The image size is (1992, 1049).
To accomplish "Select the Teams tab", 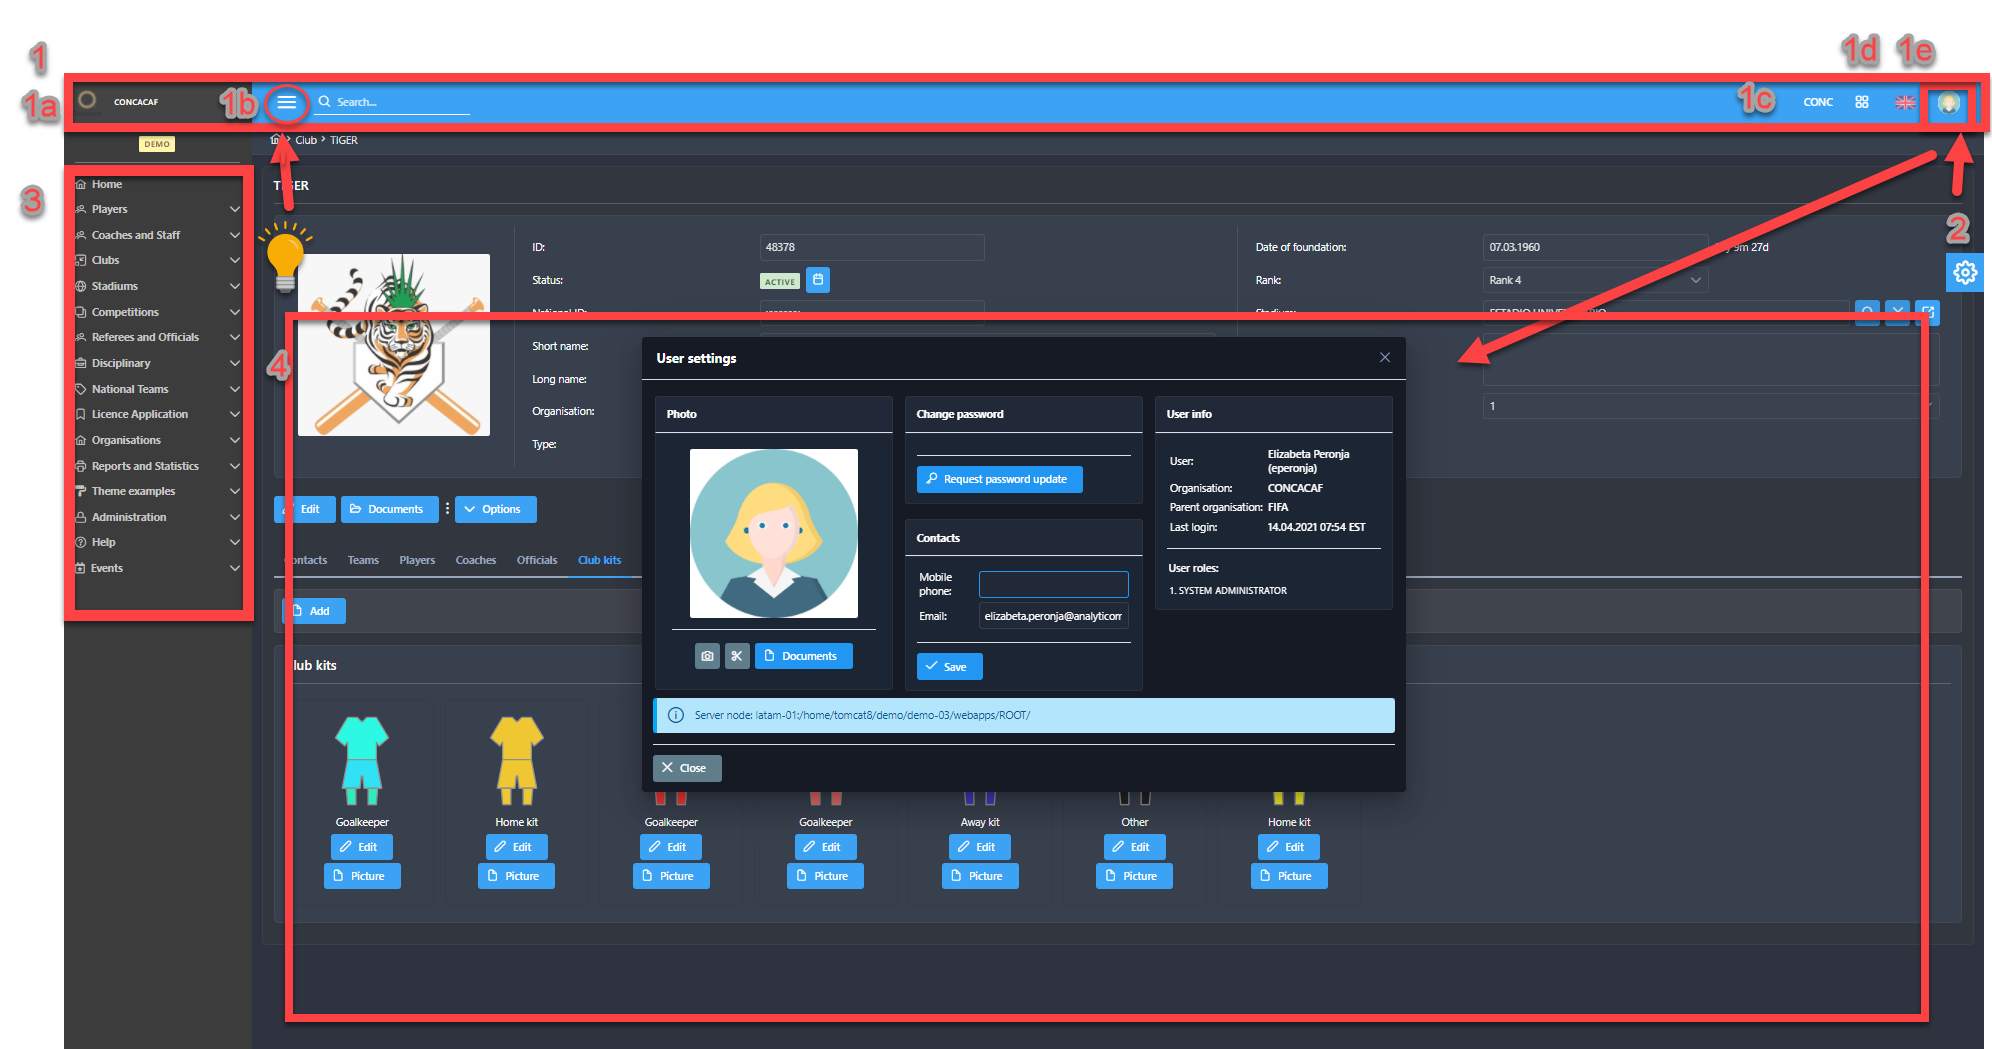I will (363, 561).
